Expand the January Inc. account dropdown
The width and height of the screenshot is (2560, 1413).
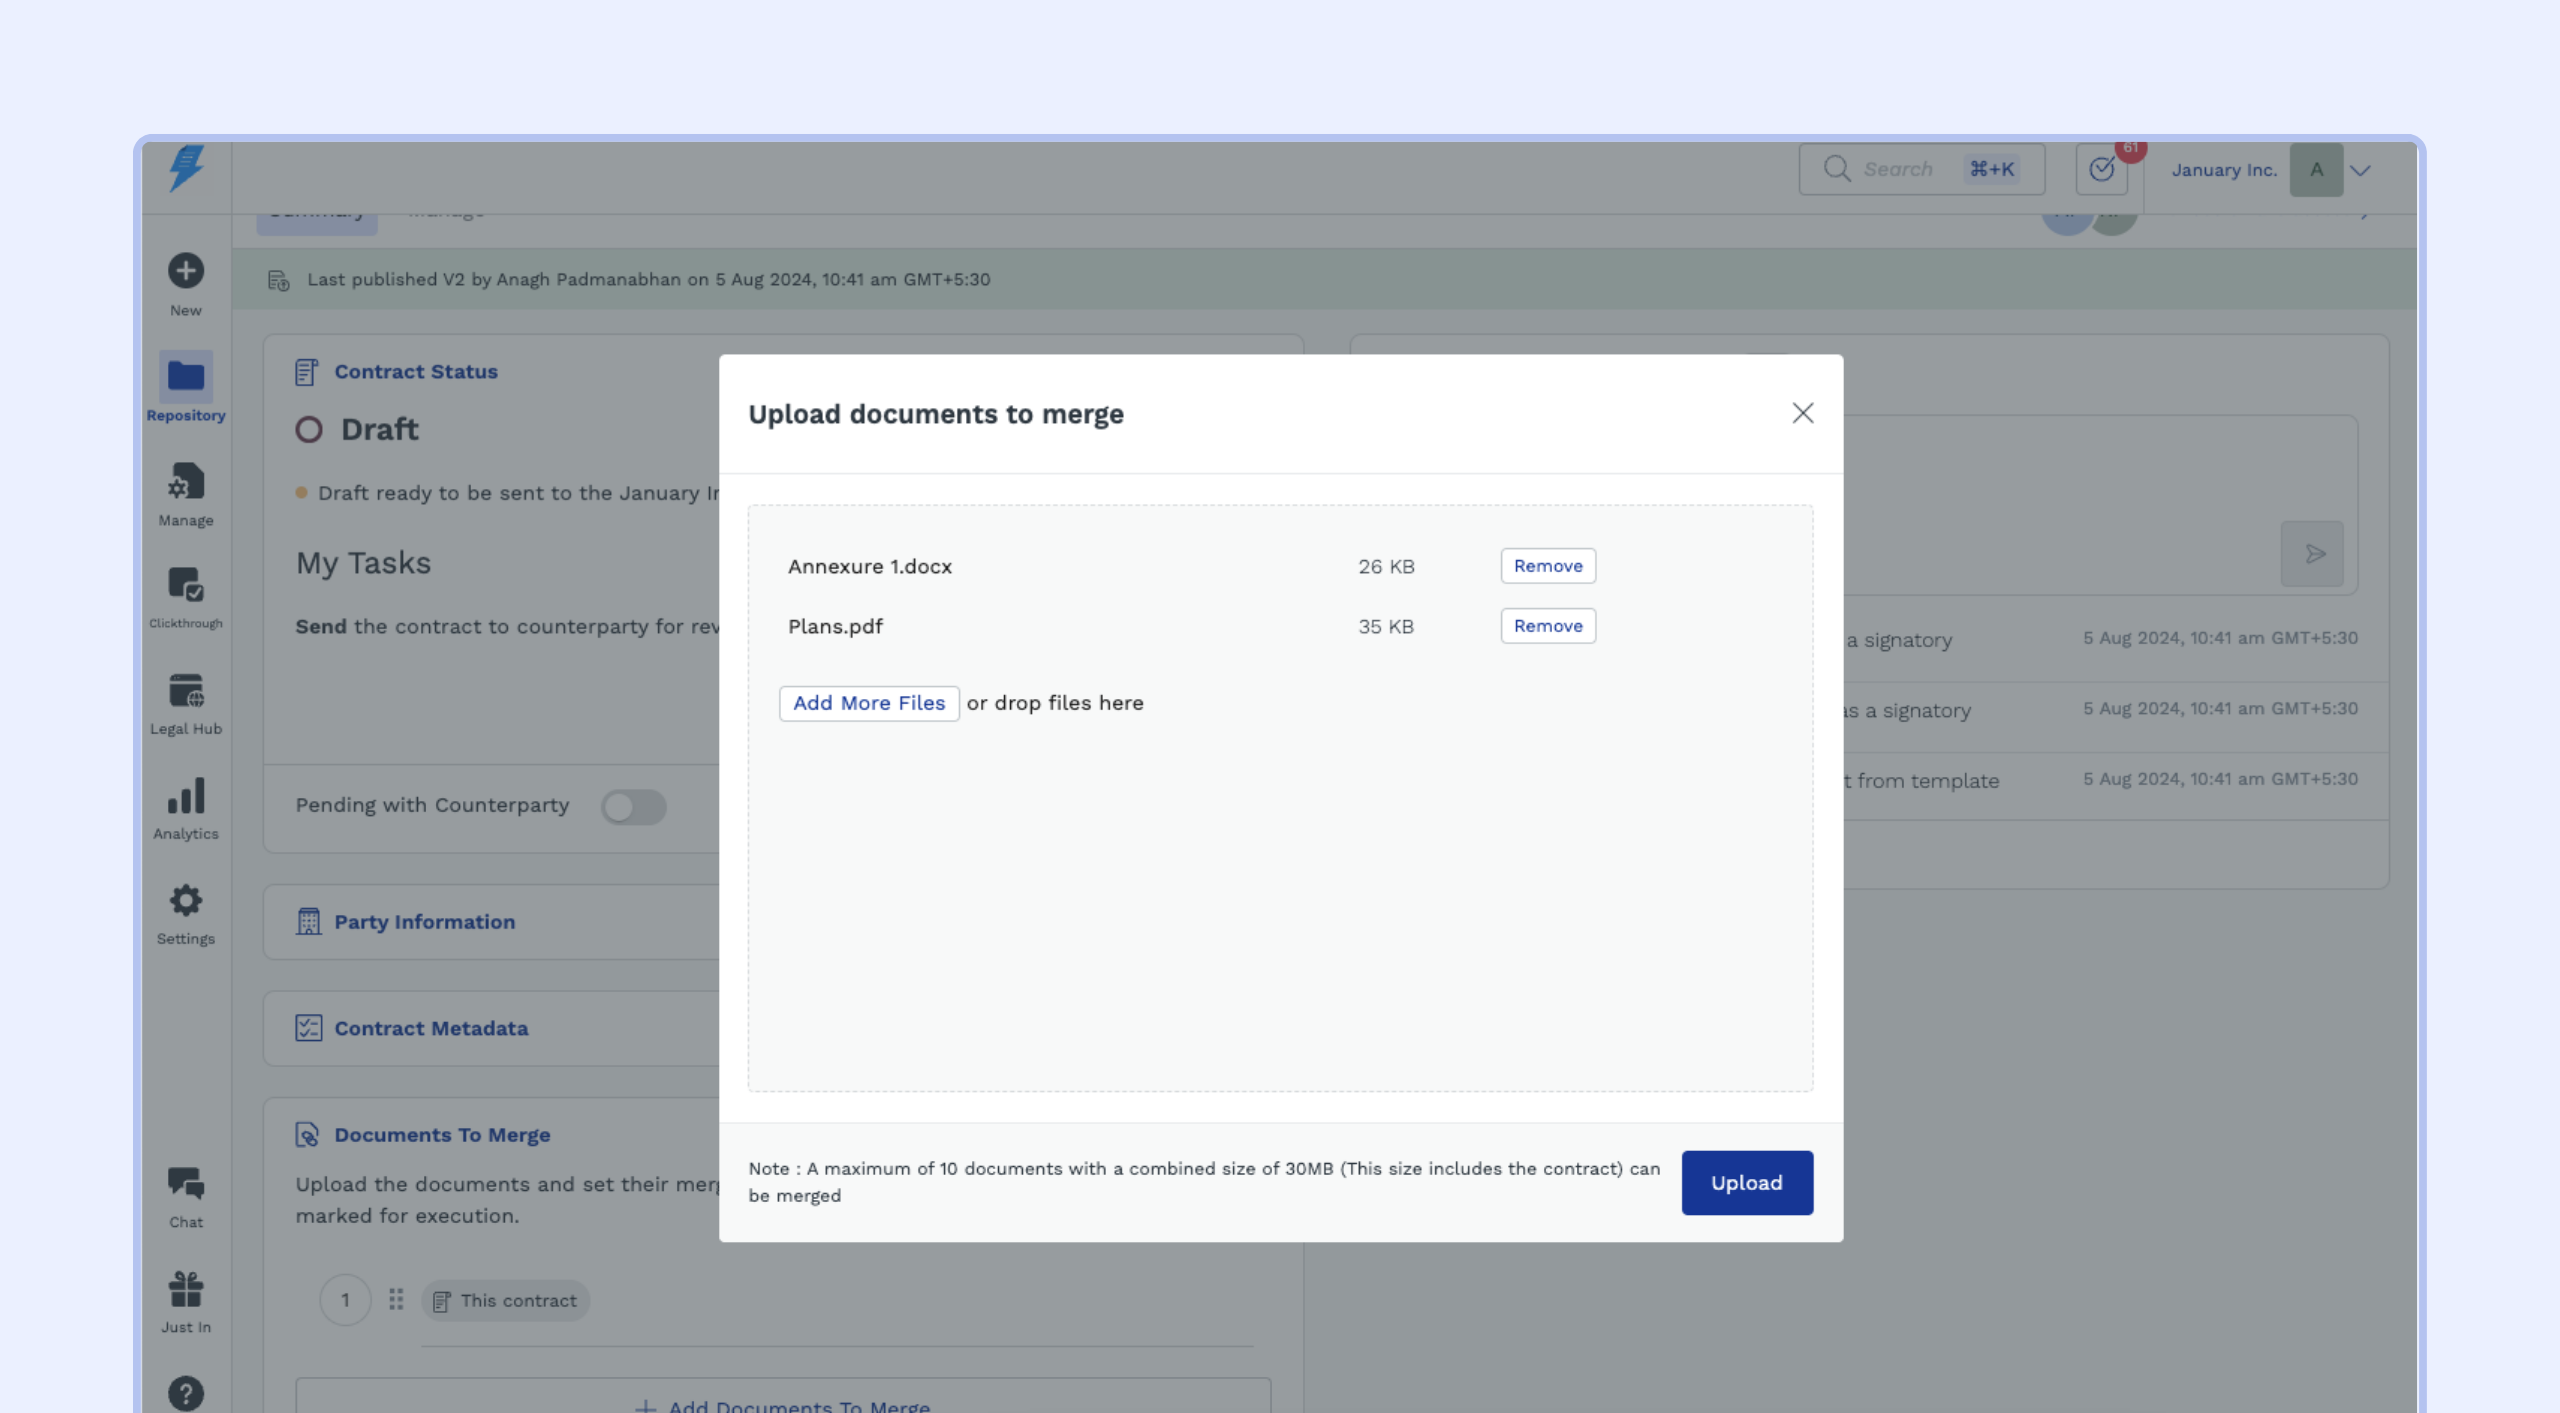[2360, 170]
